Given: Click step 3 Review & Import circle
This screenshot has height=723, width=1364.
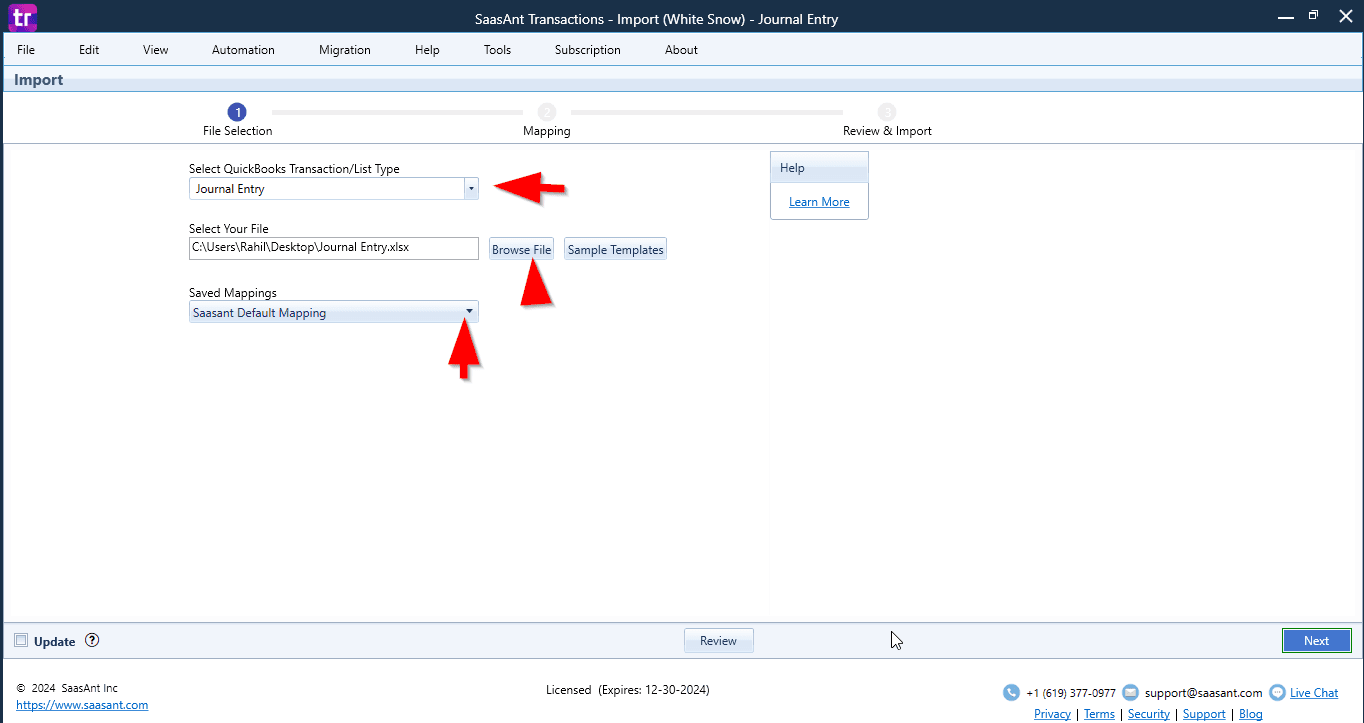Looking at the screenshot, I should (x=887, y=112).
